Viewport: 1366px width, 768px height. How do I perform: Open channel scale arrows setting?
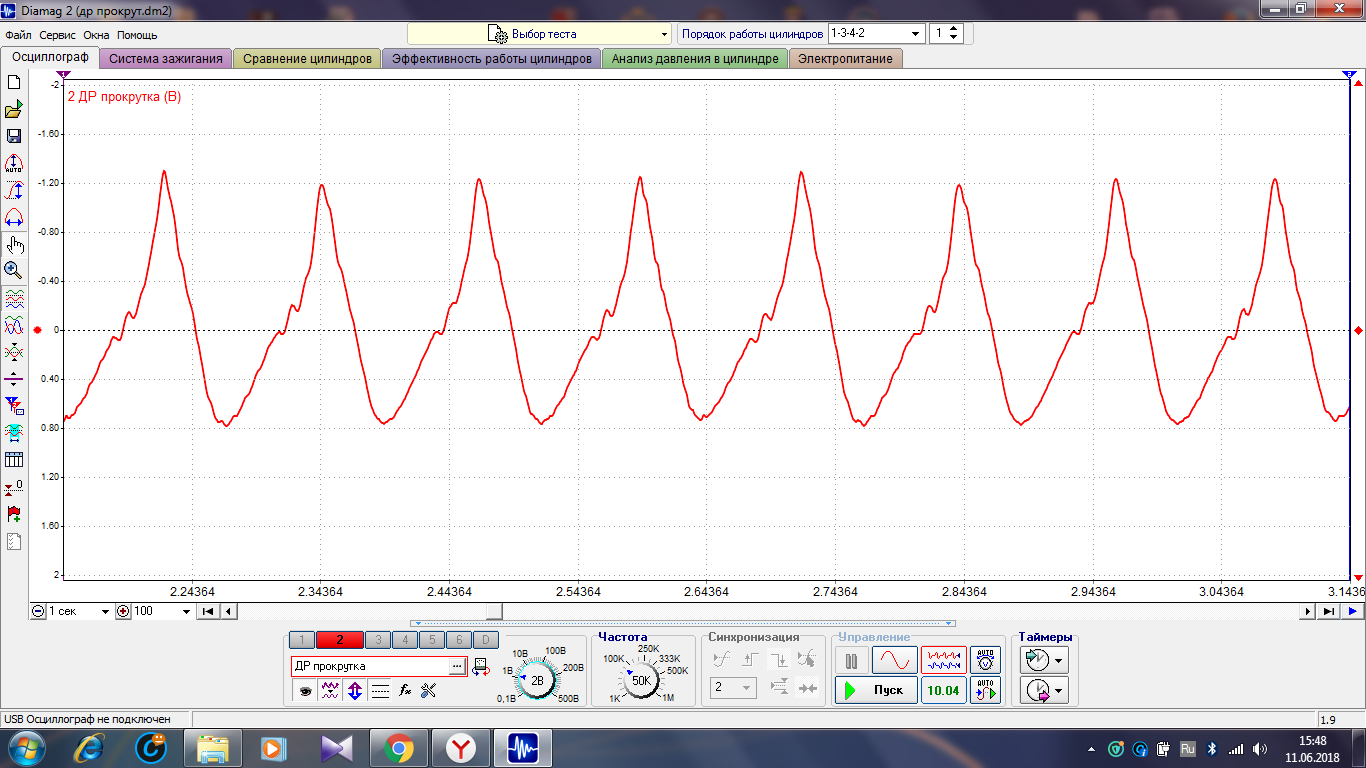[x=355, y=690]
